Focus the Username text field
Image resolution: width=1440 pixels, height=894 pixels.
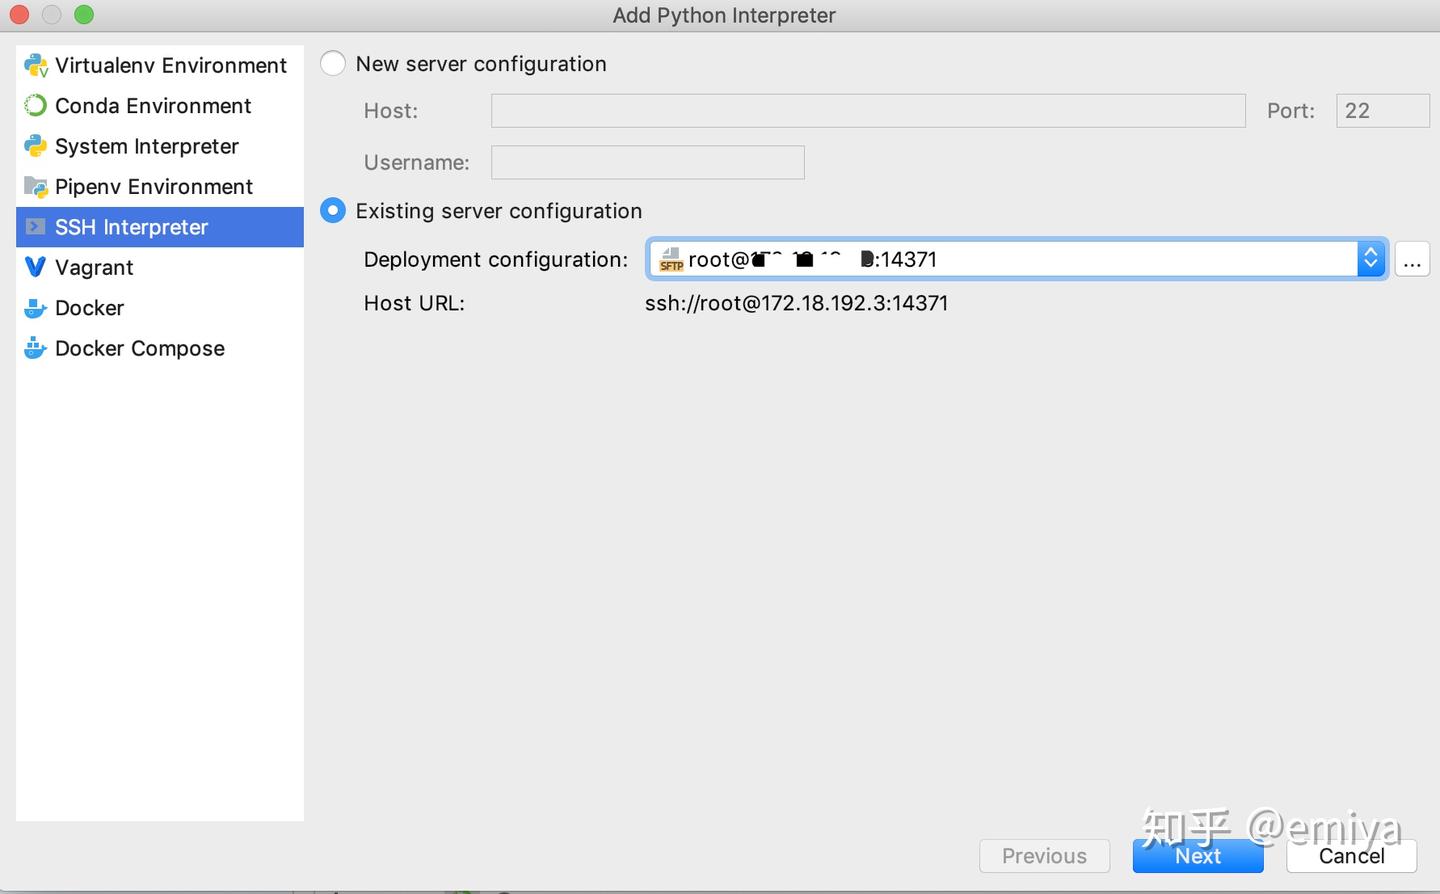[647, 163]
